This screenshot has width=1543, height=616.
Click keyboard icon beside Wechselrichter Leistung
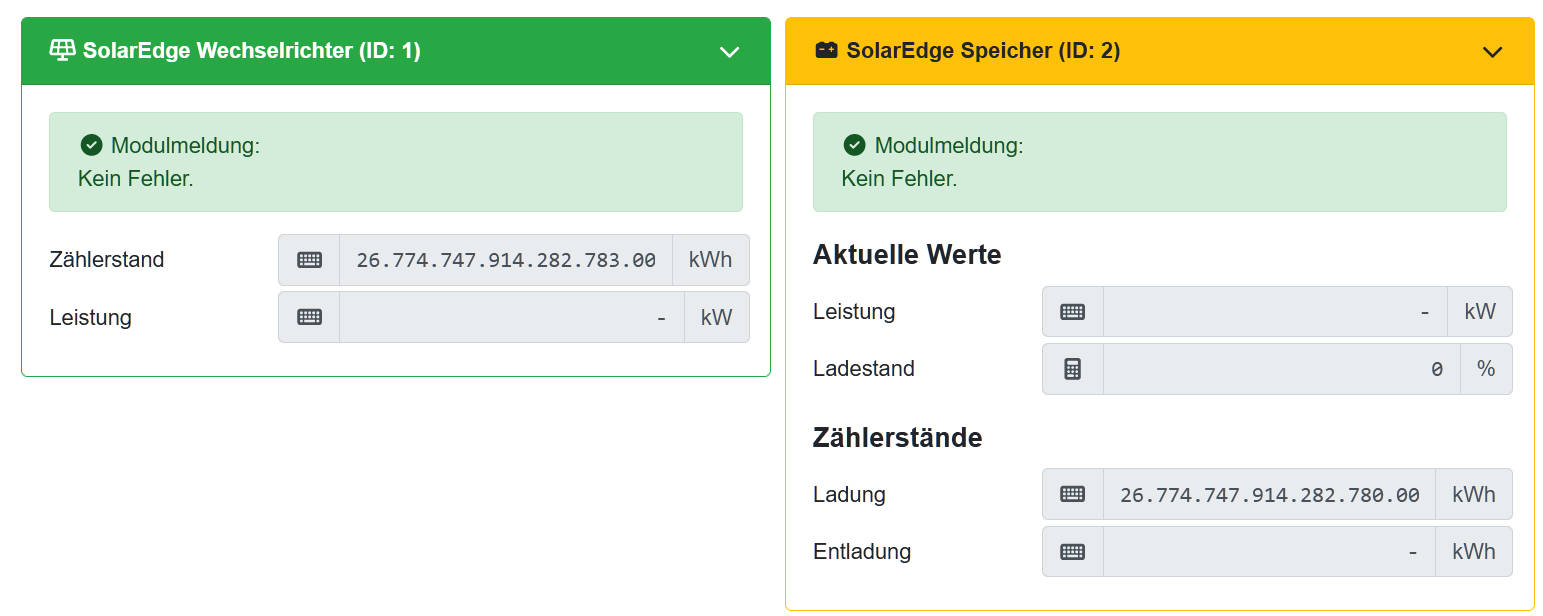point(309,317)
